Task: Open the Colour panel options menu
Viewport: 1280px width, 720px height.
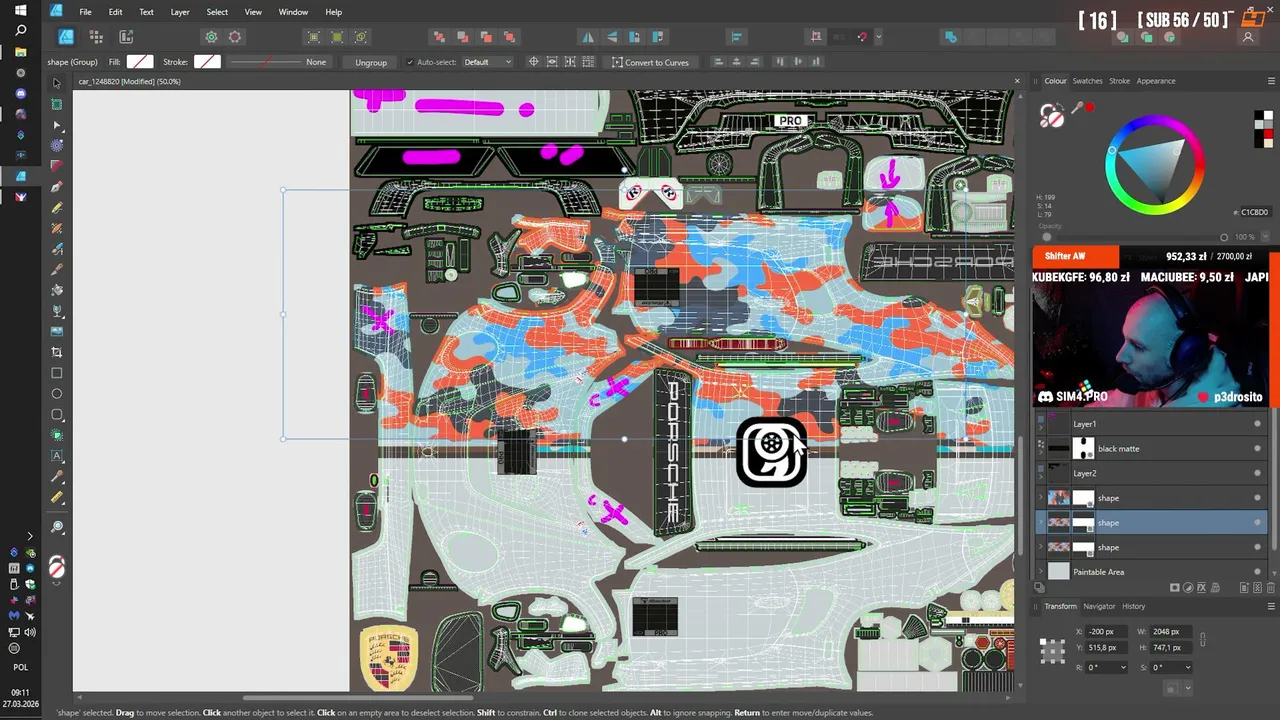Action: 1272,81
